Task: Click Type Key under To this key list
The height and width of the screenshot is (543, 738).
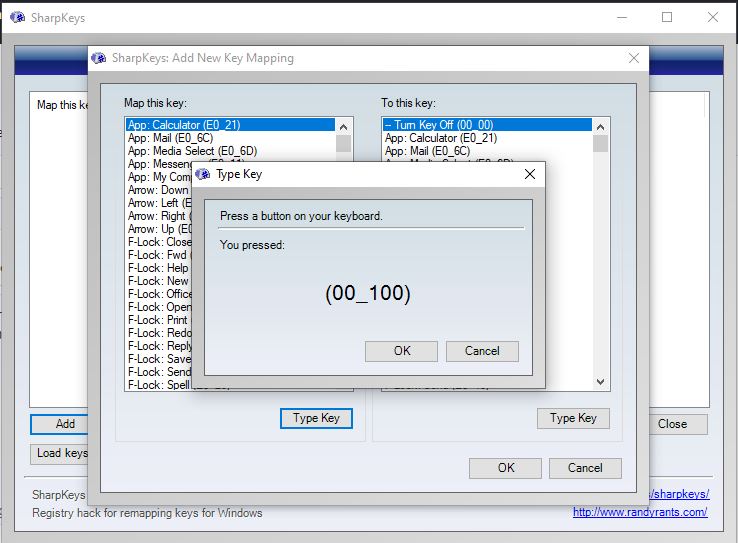Action: click(x=573, y=418)
